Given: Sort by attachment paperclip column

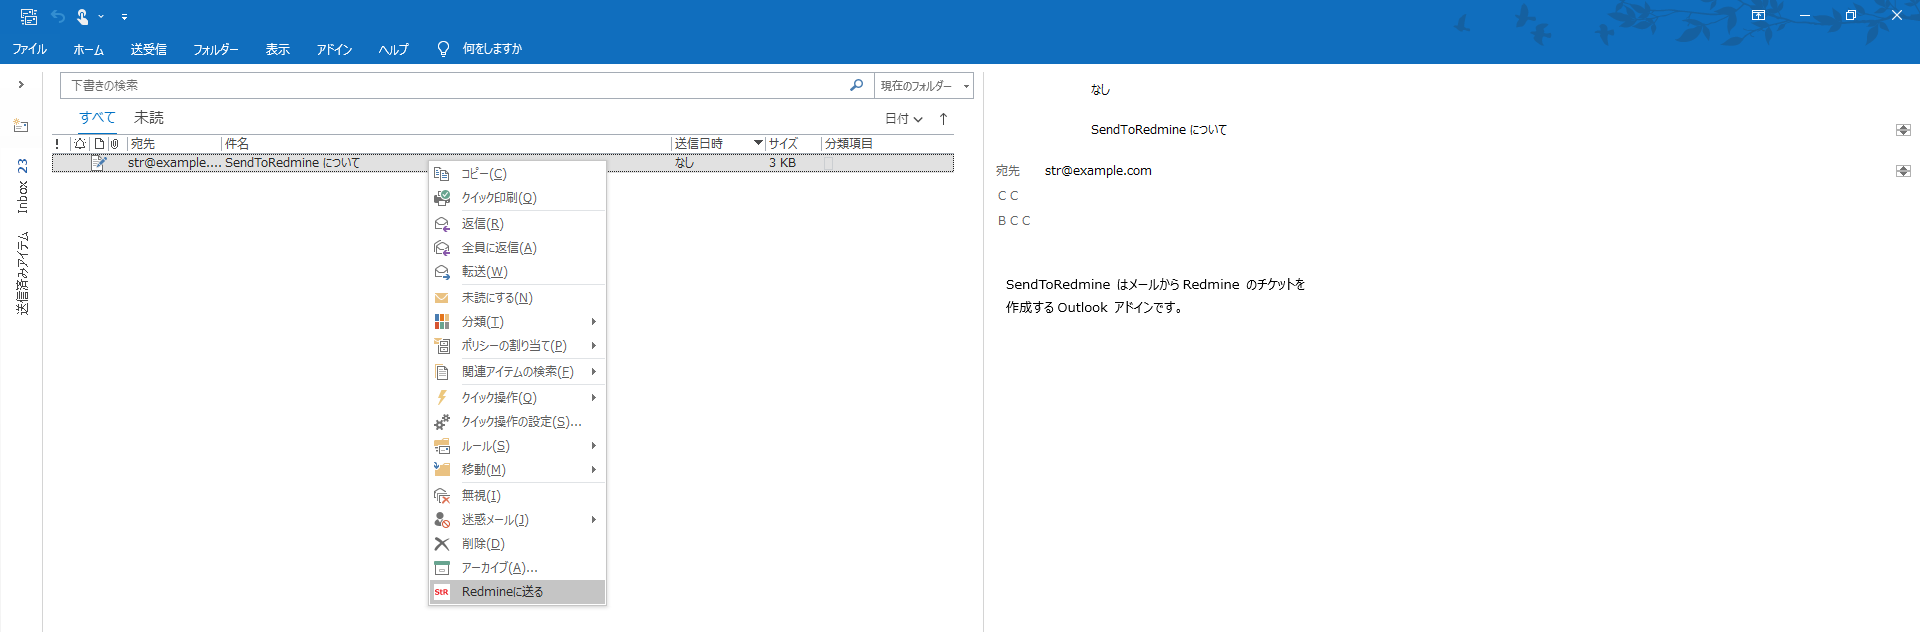Looking at the screenshot, I should tap(115, 144).
